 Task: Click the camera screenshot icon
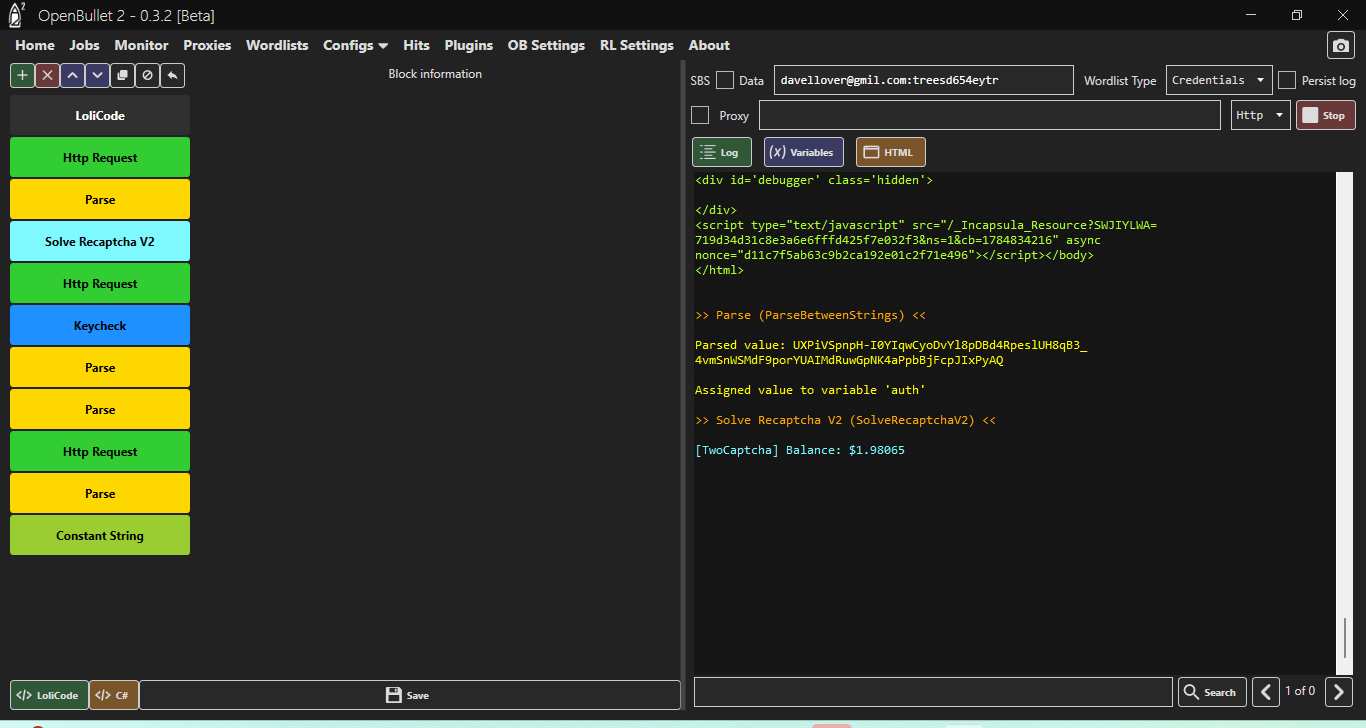1340,46
